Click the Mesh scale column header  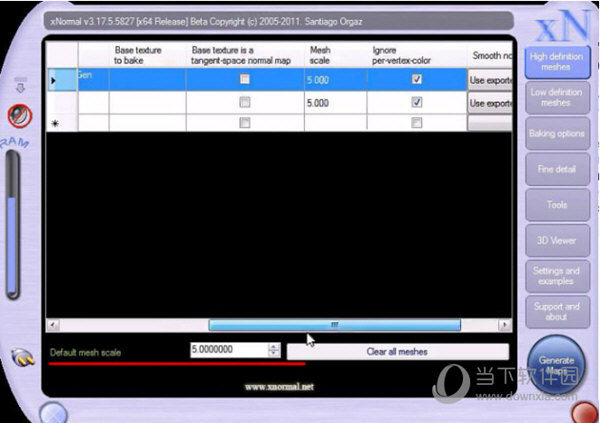pyautogui.click(x=336, y=55)
